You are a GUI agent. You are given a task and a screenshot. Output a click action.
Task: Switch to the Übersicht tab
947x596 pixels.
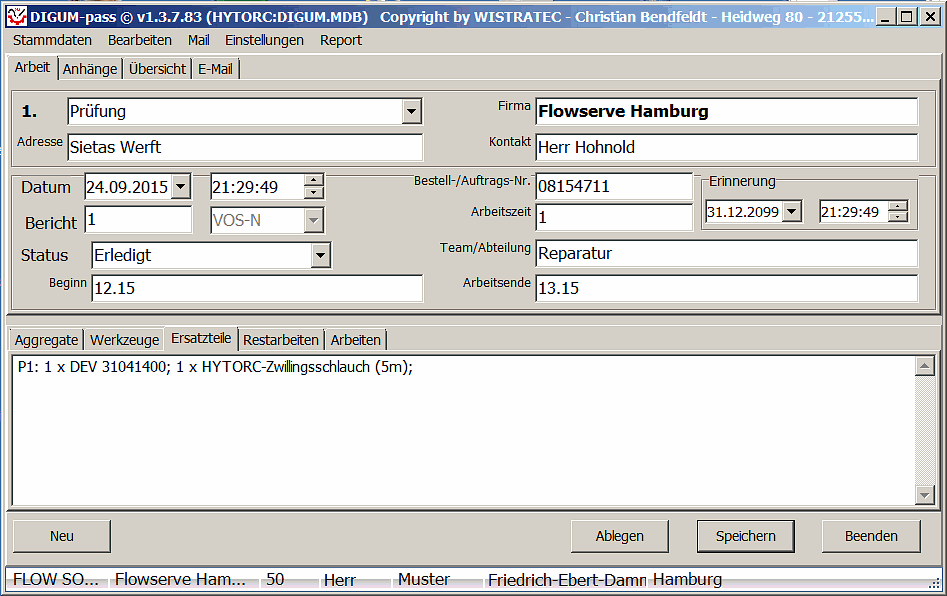157,69
